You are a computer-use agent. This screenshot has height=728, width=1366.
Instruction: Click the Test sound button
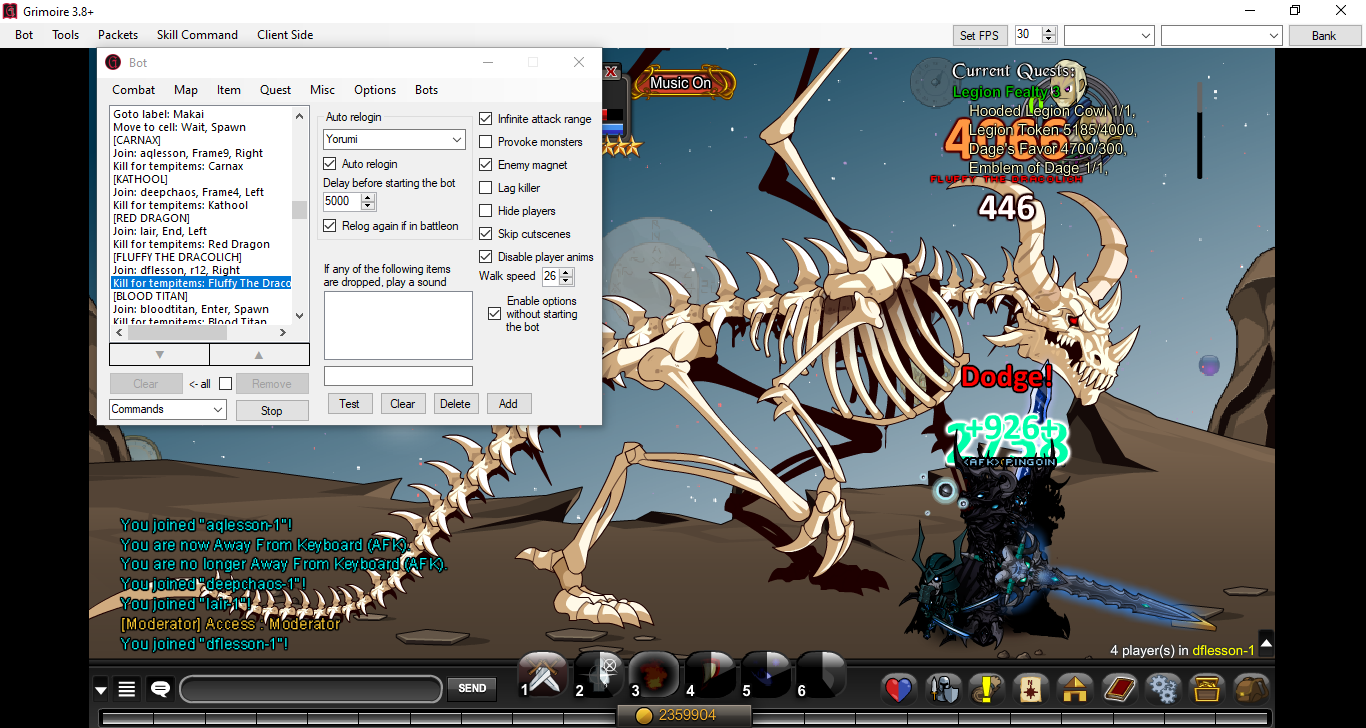coord(349,404)
